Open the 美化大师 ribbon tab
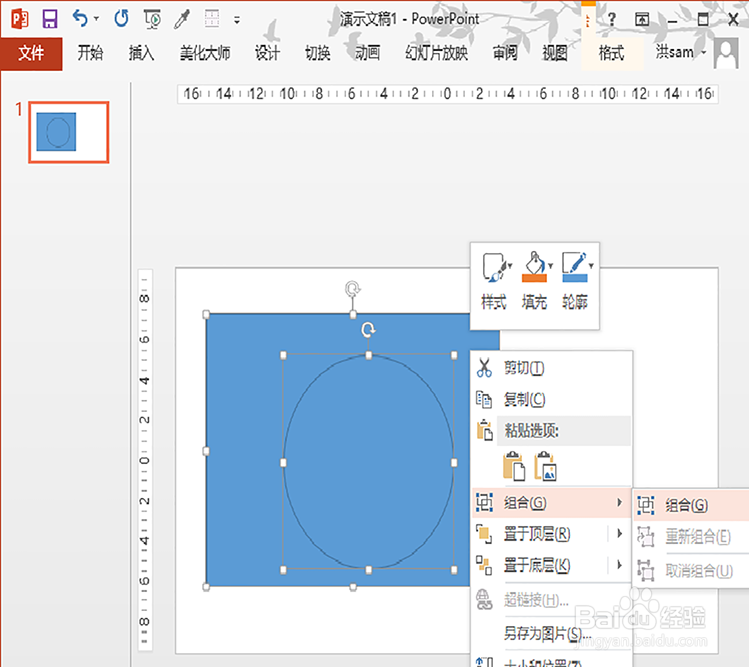Screen dimensions: 749x667 coord(205,53)
